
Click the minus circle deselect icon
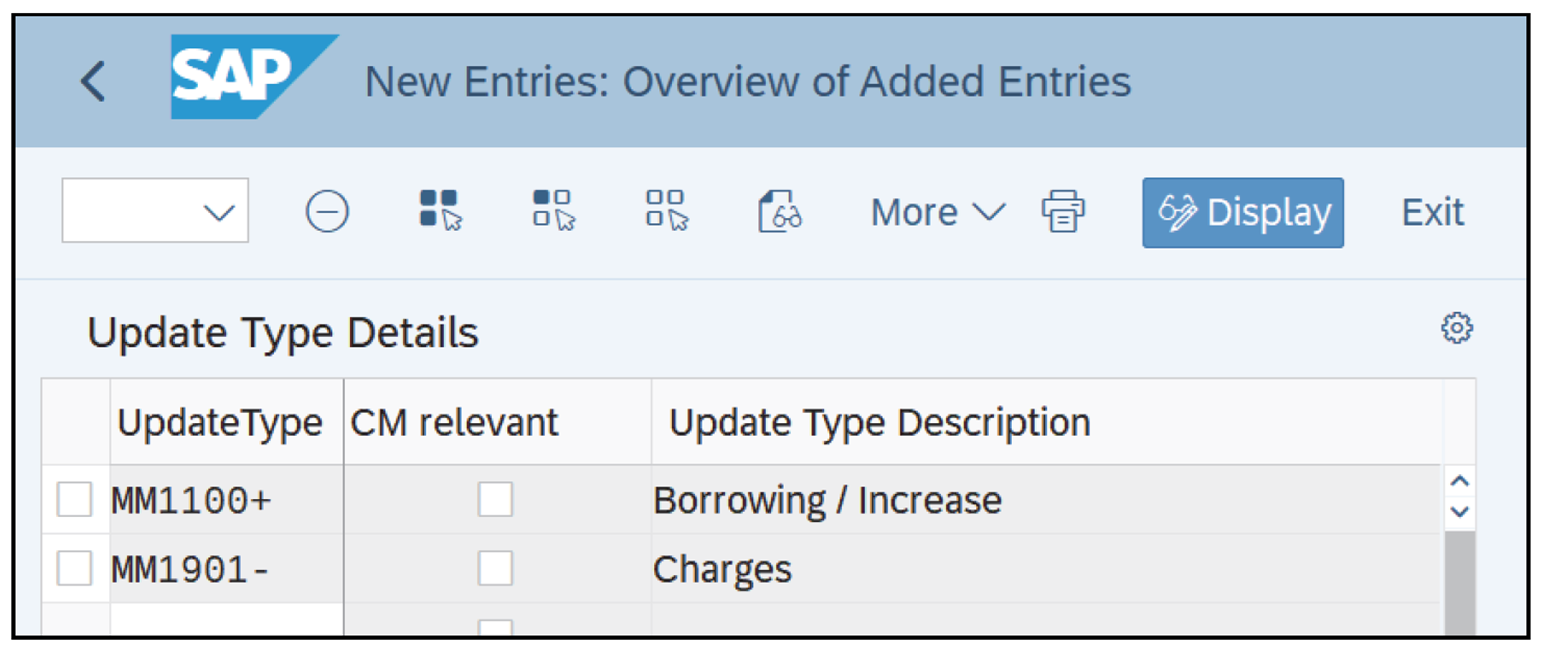click(327, 211)
